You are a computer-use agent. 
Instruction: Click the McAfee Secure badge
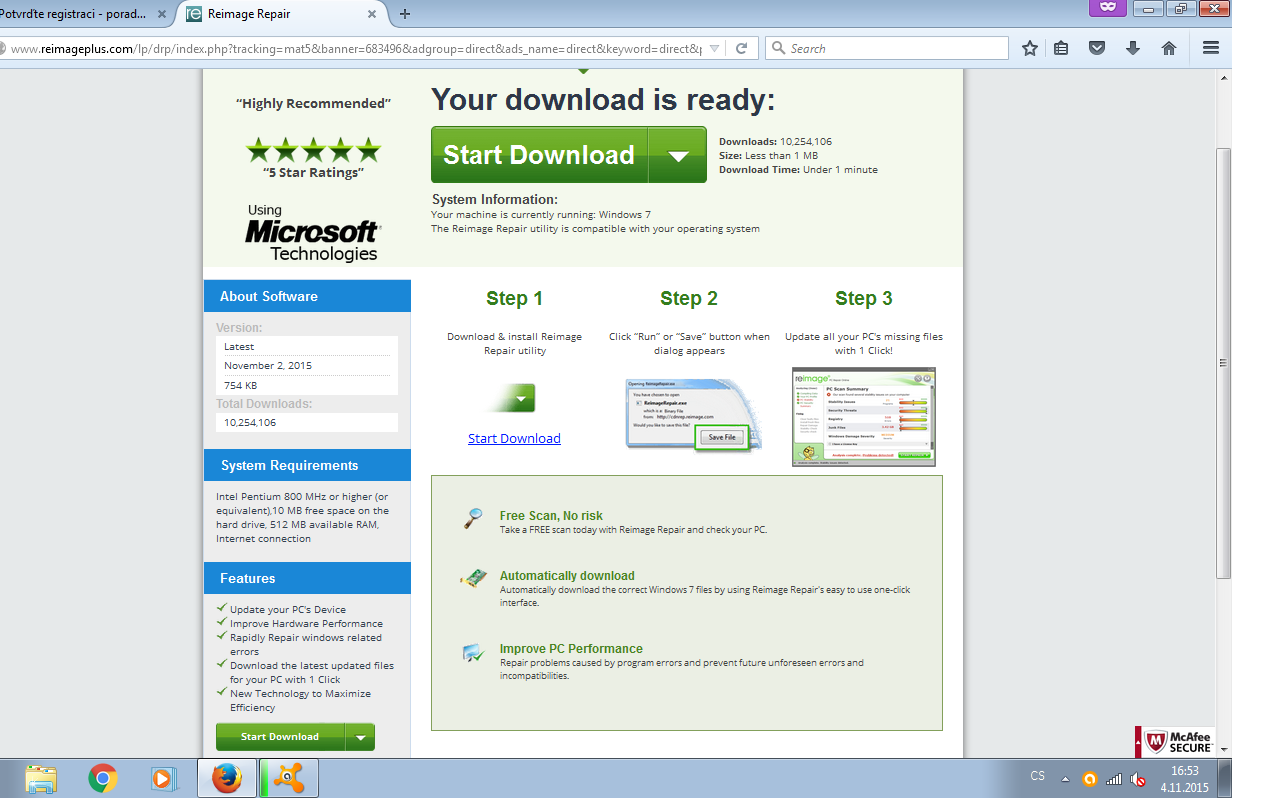click(x=1175, y=742)
